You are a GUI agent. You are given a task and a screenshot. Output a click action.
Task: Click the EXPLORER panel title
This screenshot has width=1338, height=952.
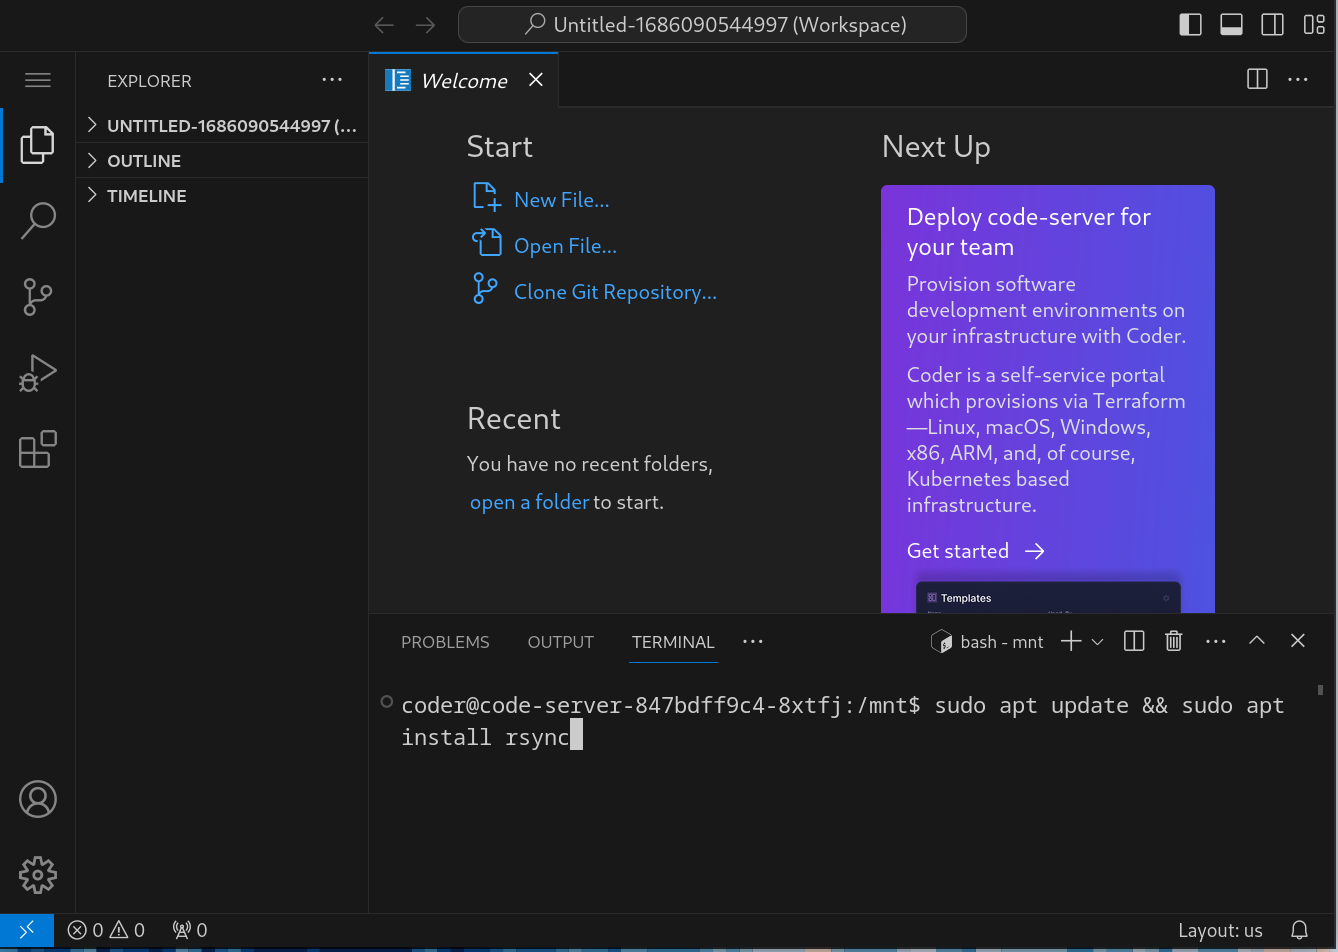149,81
